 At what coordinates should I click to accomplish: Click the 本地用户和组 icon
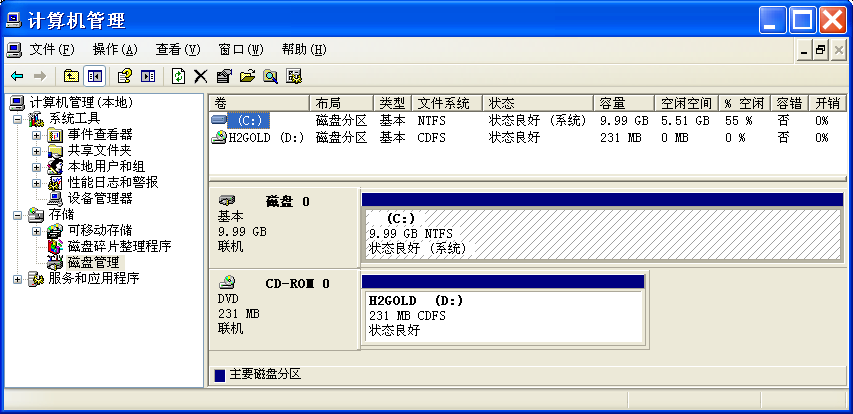point(55,166)
